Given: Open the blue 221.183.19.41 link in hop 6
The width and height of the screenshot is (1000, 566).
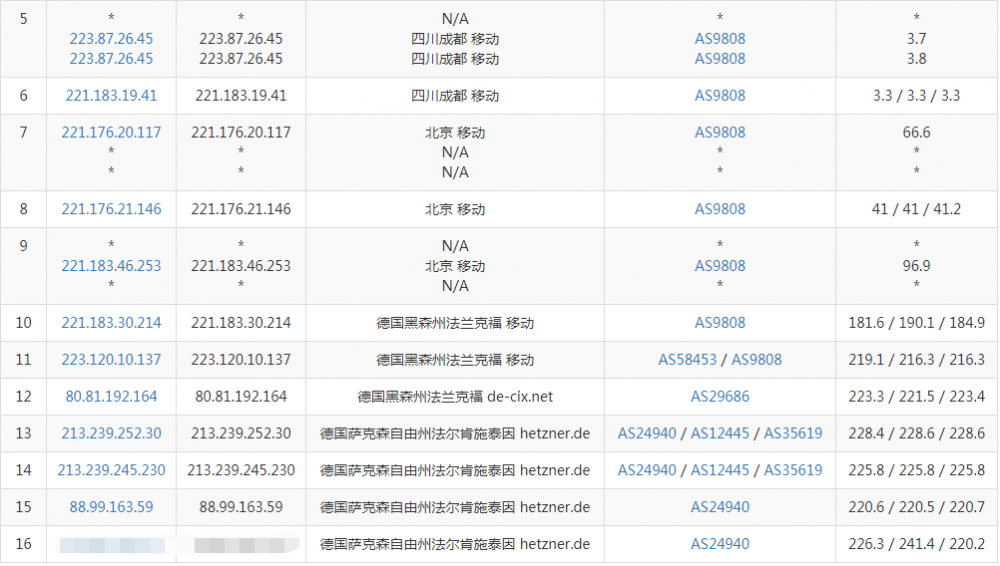Looking at the screenshot, I should [x=111, y=96].
